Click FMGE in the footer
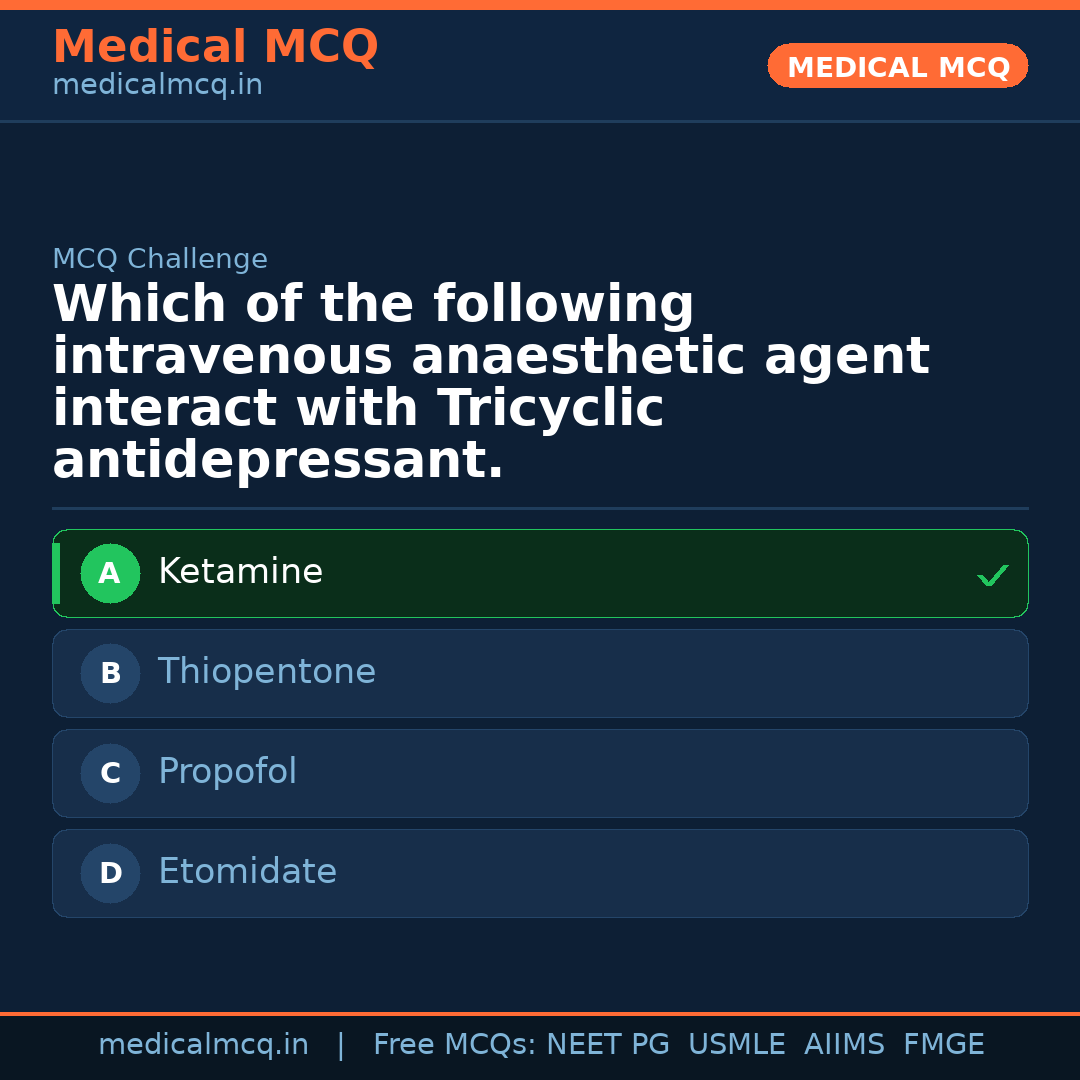1080x1080 pixels. 943,1045
